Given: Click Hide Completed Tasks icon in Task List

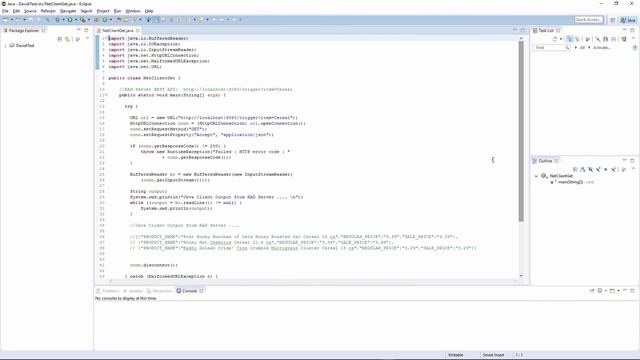Looking at the screenshot, I should coord(598,39).
